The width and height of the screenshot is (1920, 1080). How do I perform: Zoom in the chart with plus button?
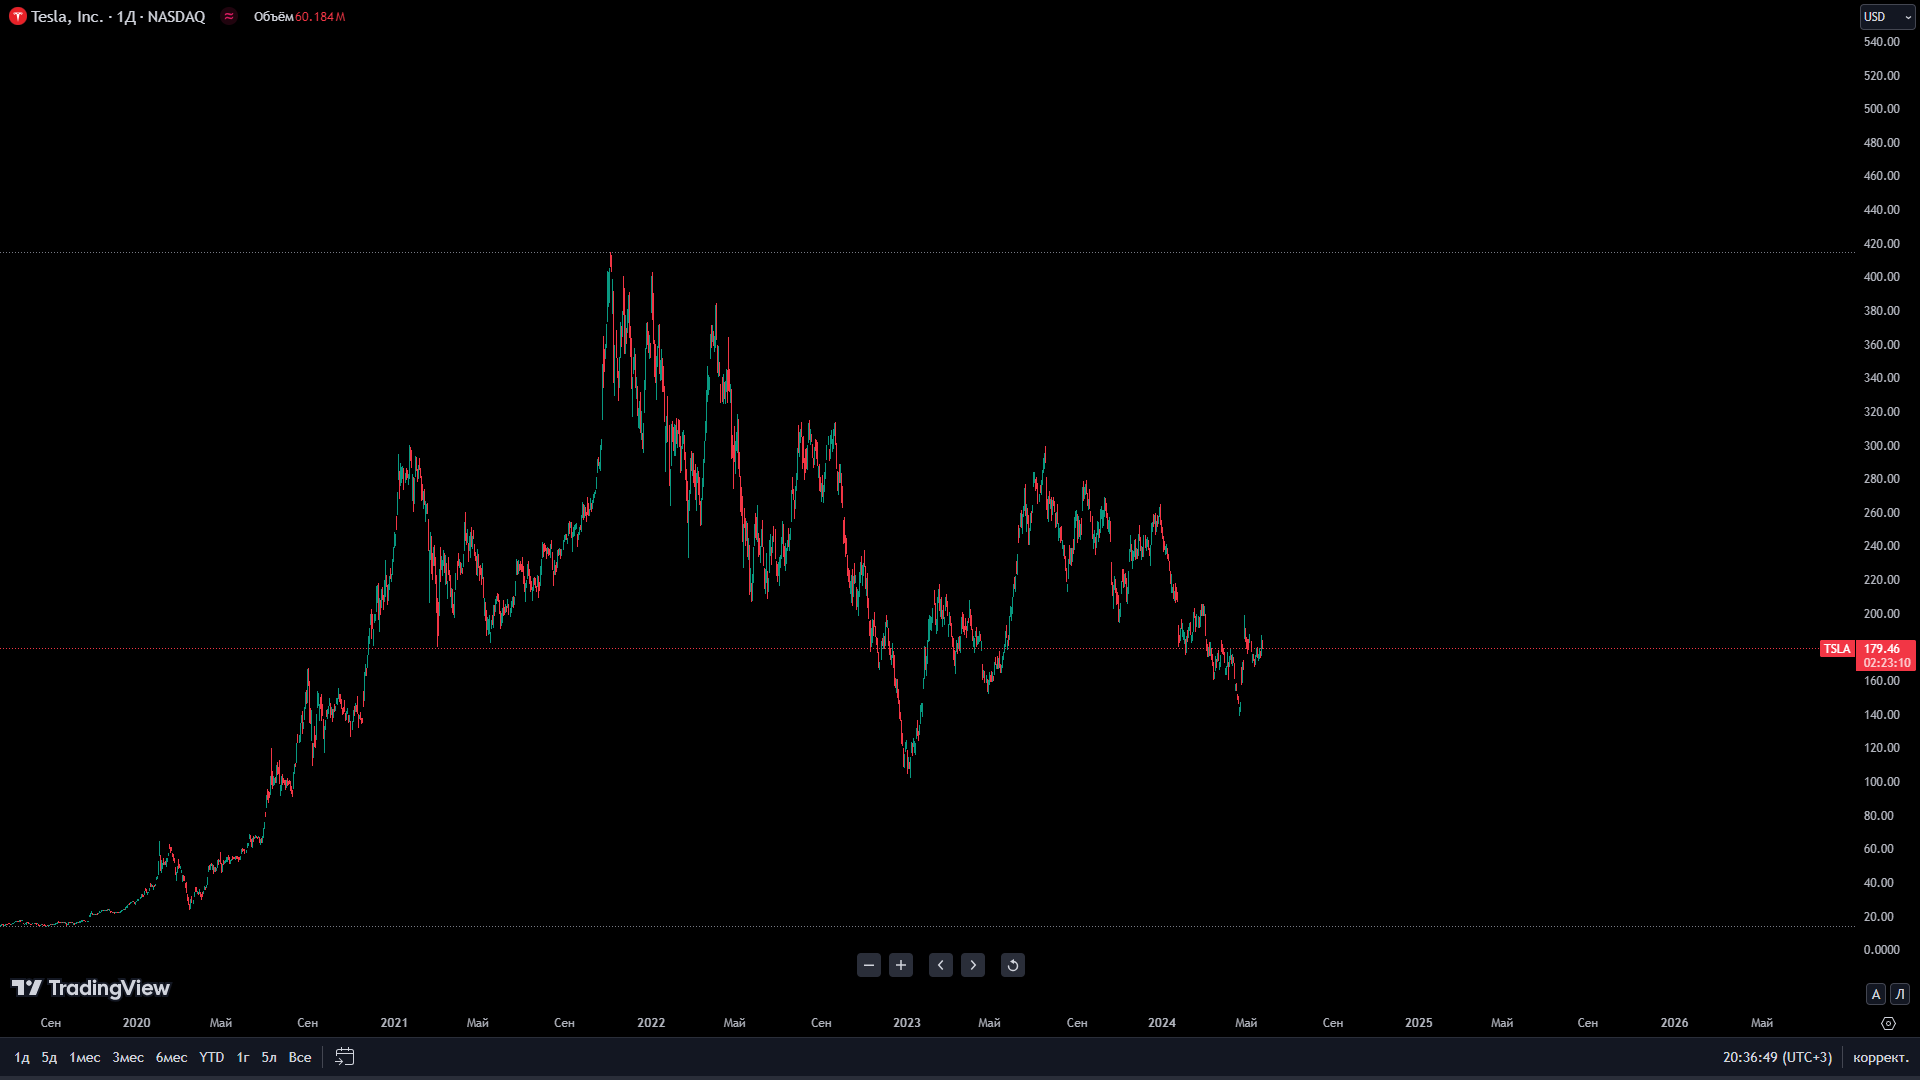(x=901, y=965)
